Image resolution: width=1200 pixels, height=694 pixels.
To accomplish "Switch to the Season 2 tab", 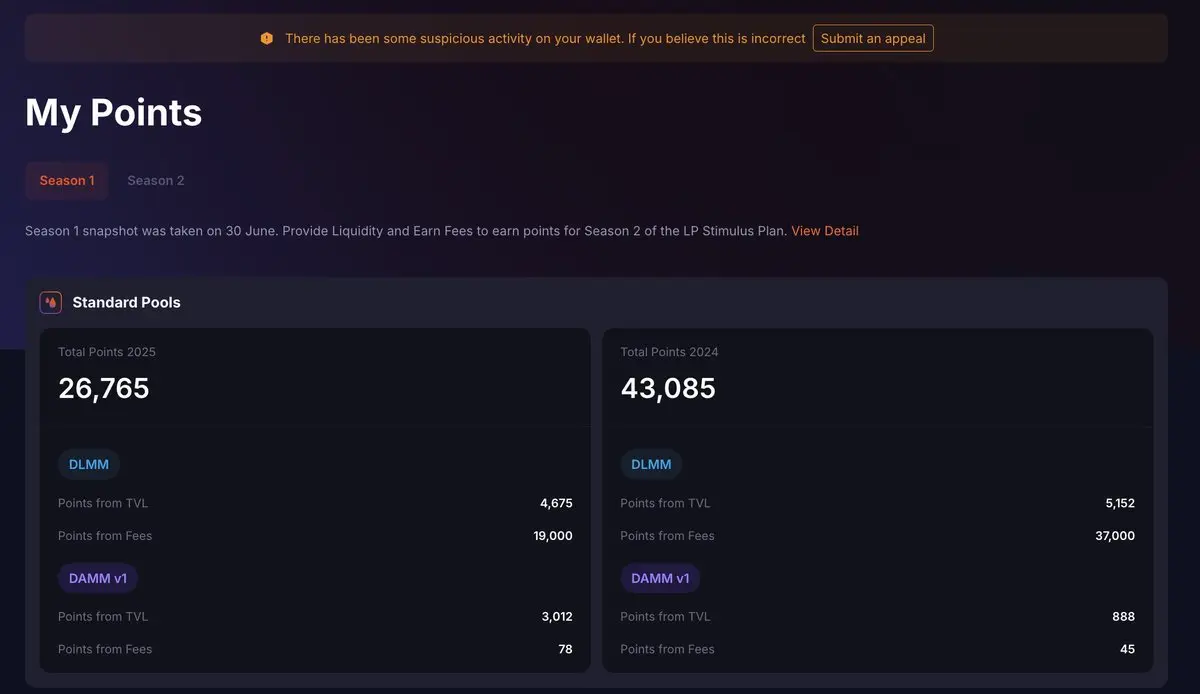I will (x=156, y=181).
